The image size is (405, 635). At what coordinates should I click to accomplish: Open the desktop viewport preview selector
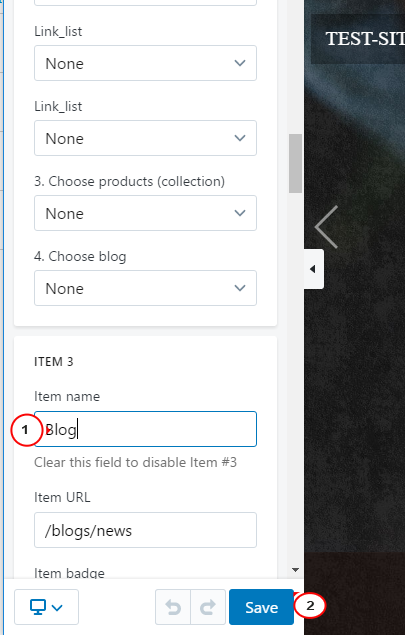[x=46, y=607]
